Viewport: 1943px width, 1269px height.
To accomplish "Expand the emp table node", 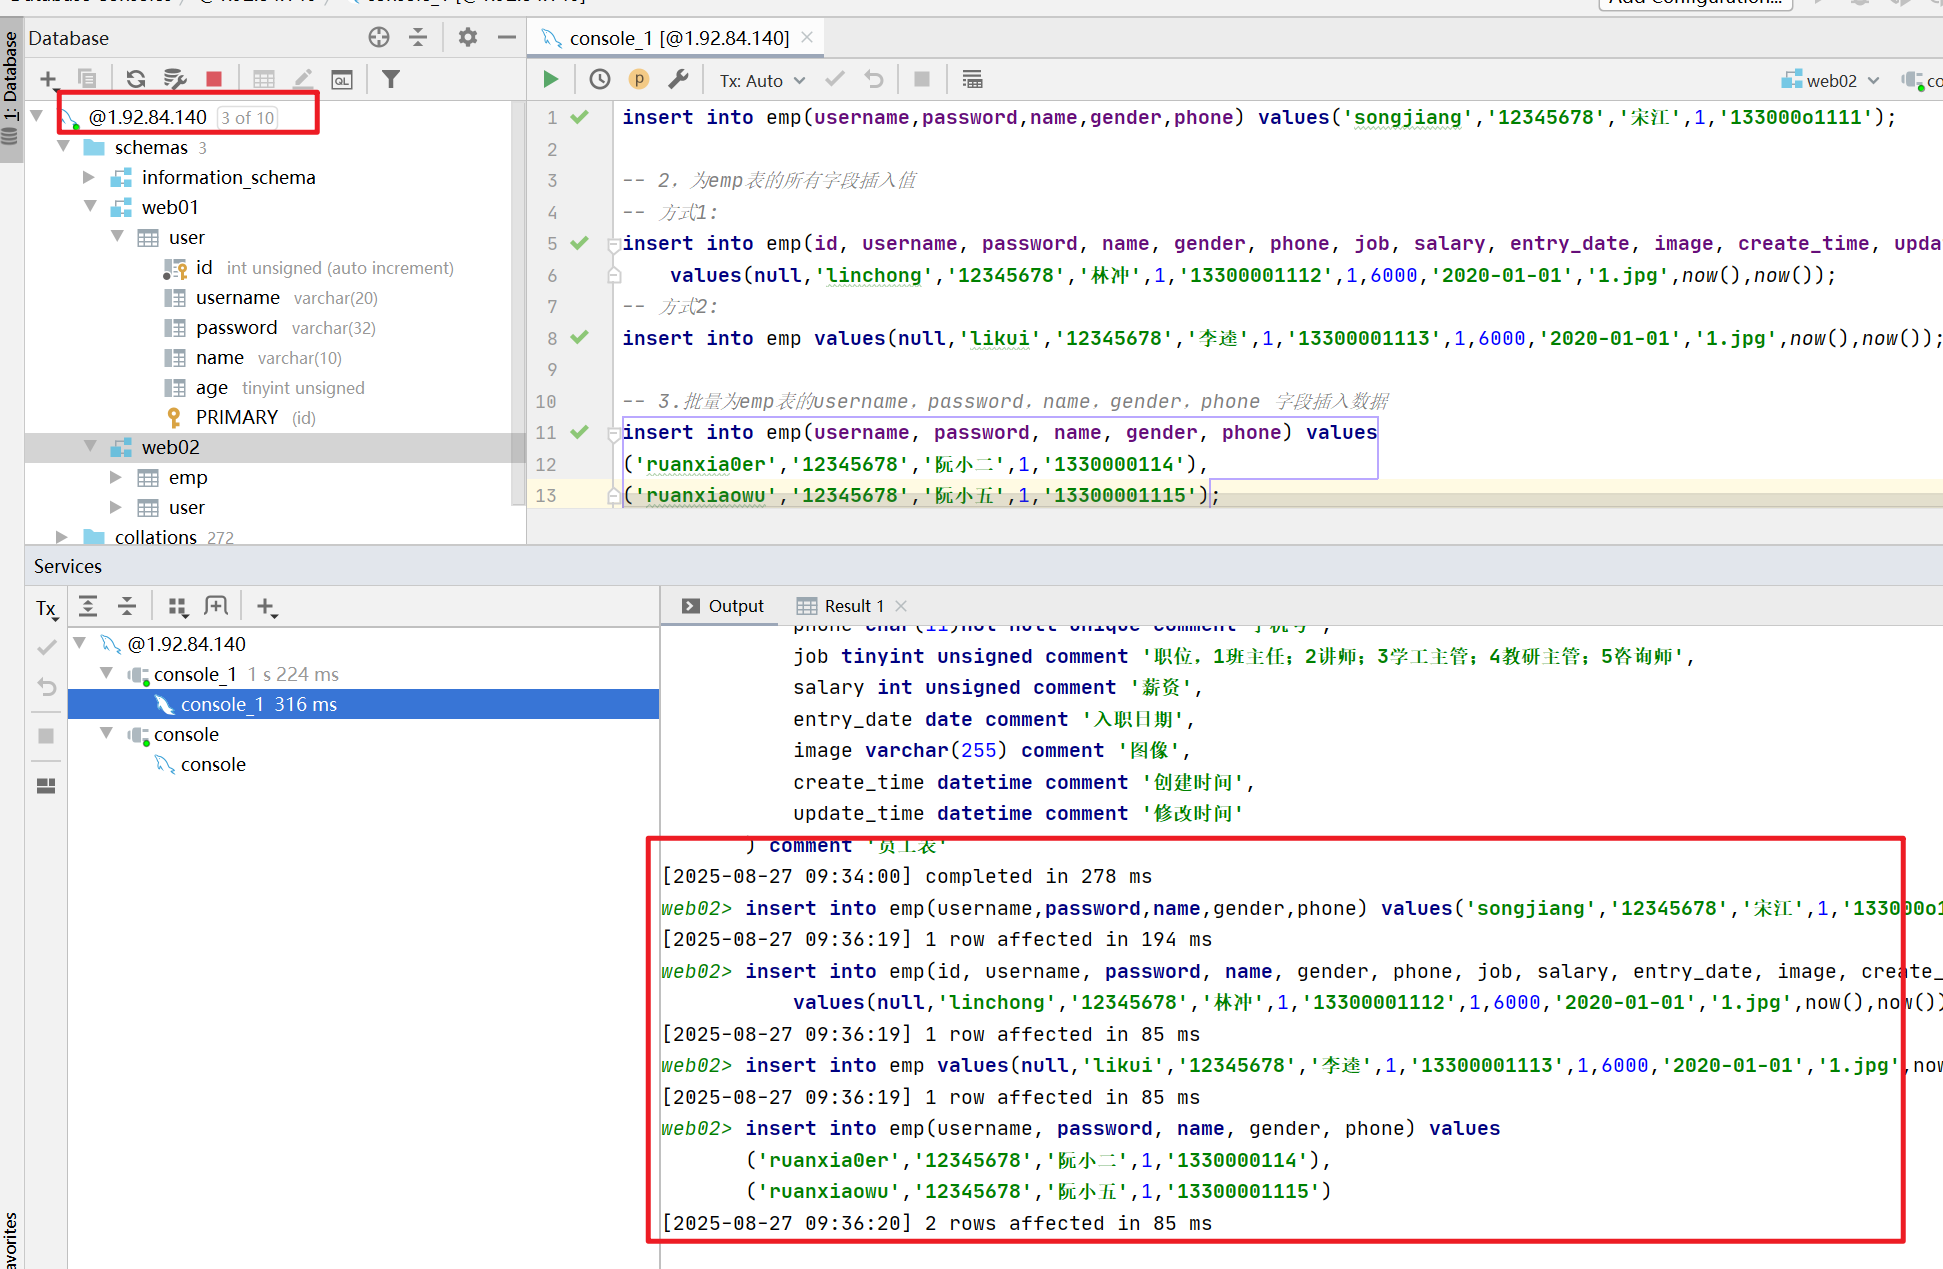I will (116, 477).
